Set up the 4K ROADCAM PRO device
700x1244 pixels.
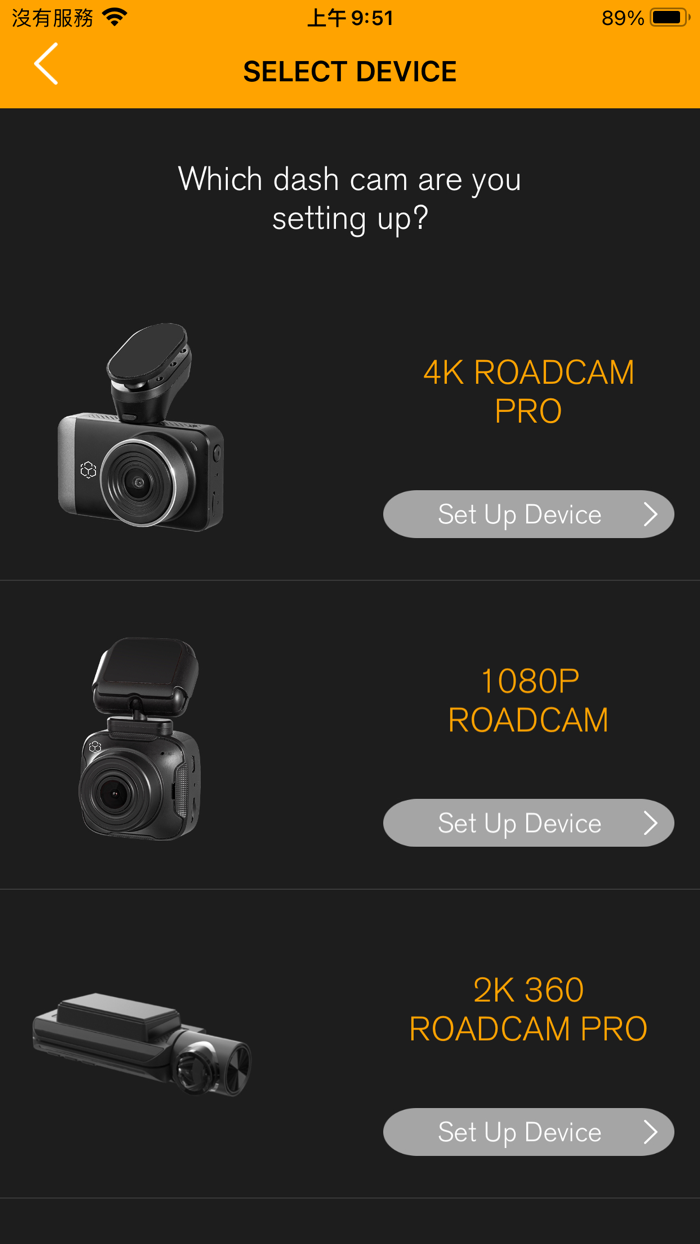[529, 514]
